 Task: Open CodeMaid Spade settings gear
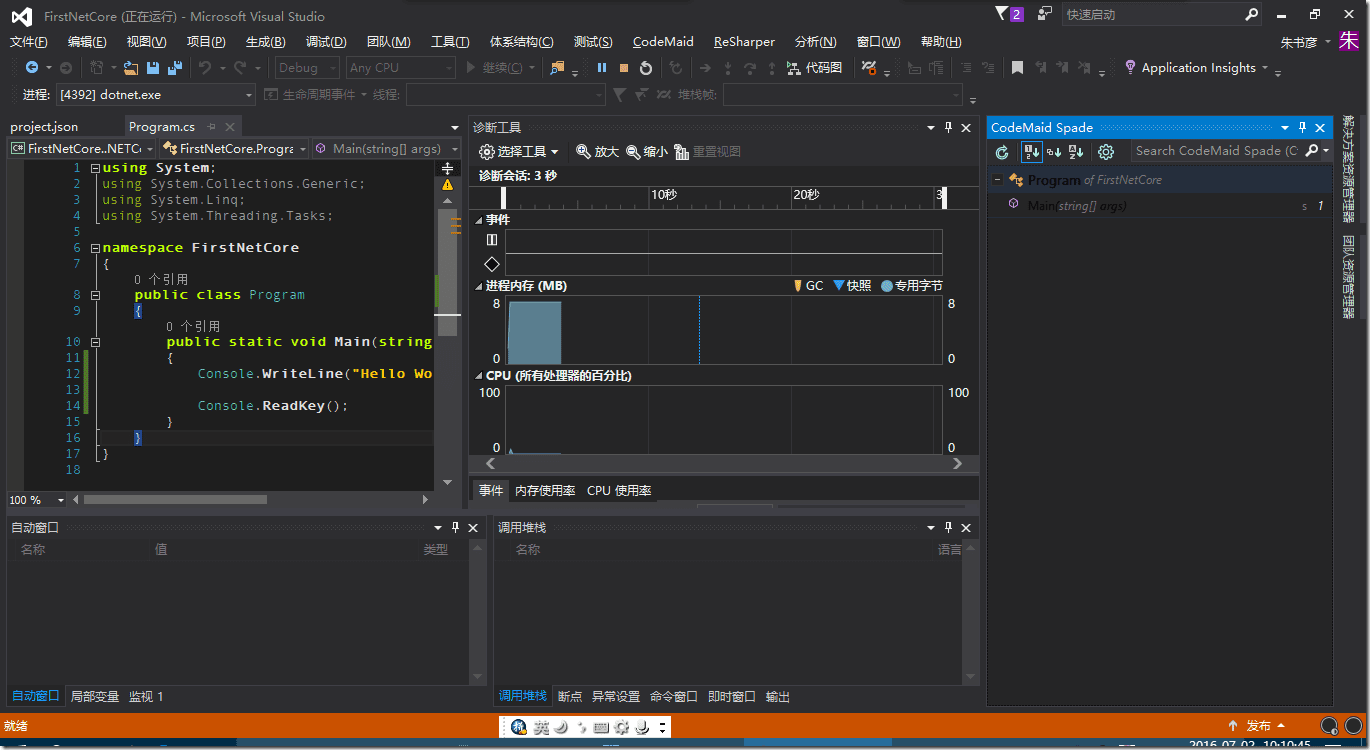point(1104,152)
